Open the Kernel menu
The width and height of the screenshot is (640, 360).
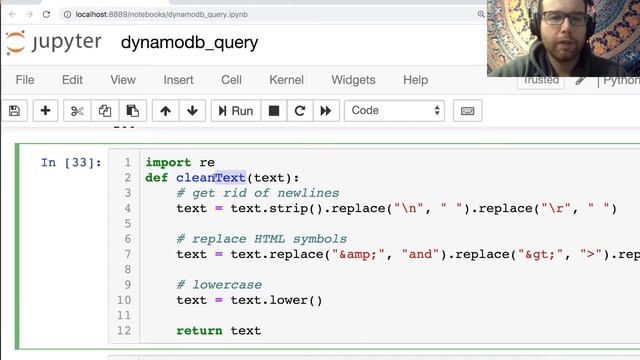(x=287, y=80)
